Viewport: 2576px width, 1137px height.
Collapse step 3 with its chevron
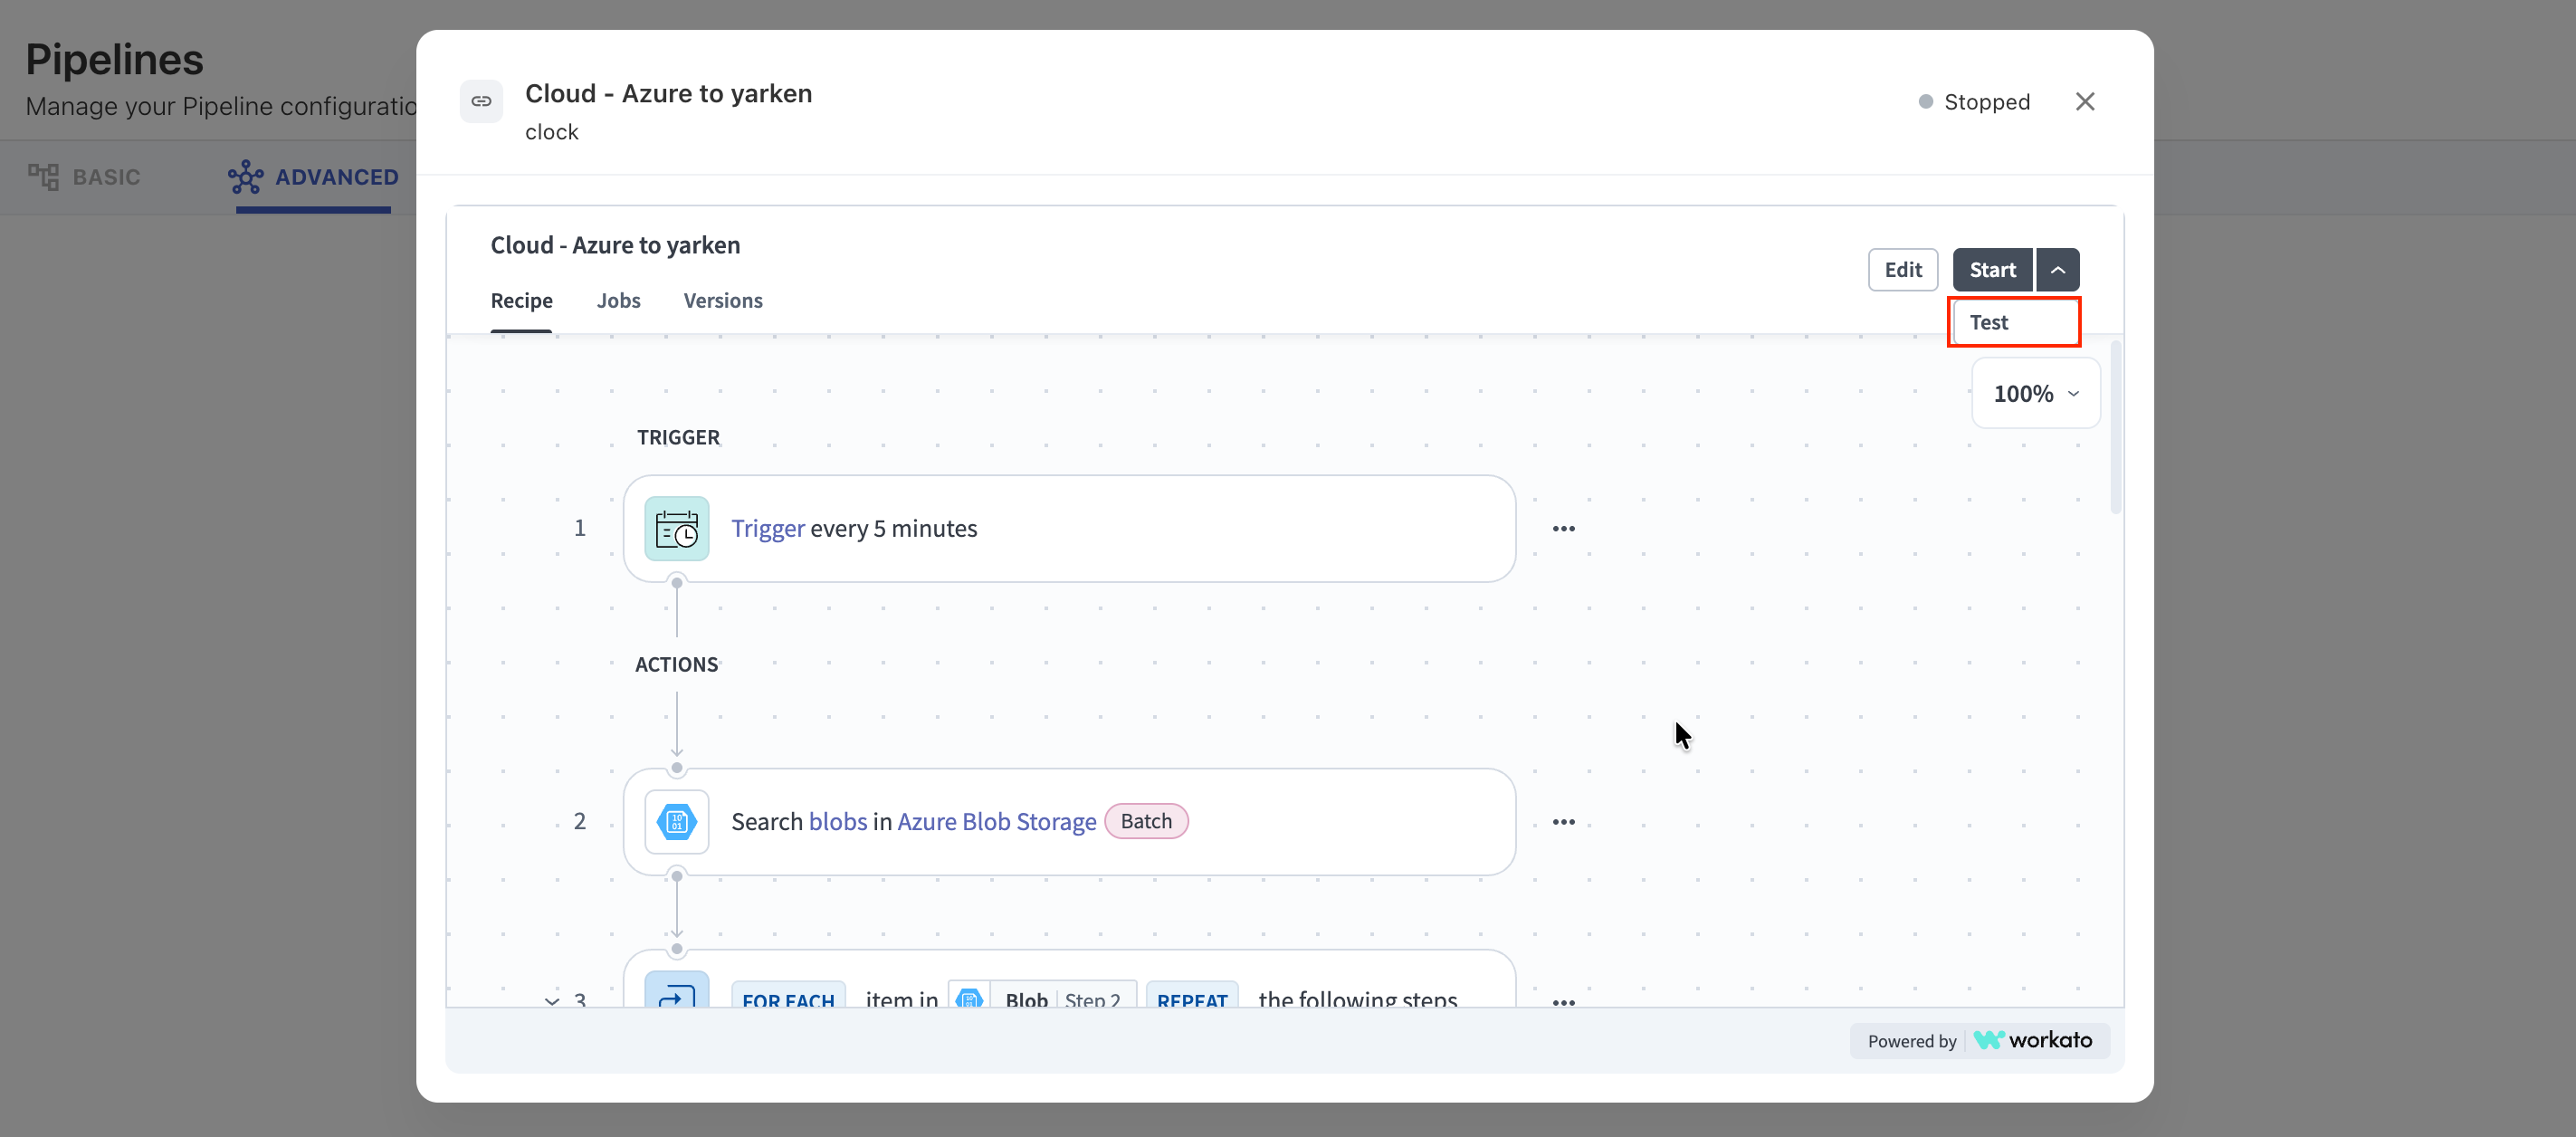point(552,1000)
